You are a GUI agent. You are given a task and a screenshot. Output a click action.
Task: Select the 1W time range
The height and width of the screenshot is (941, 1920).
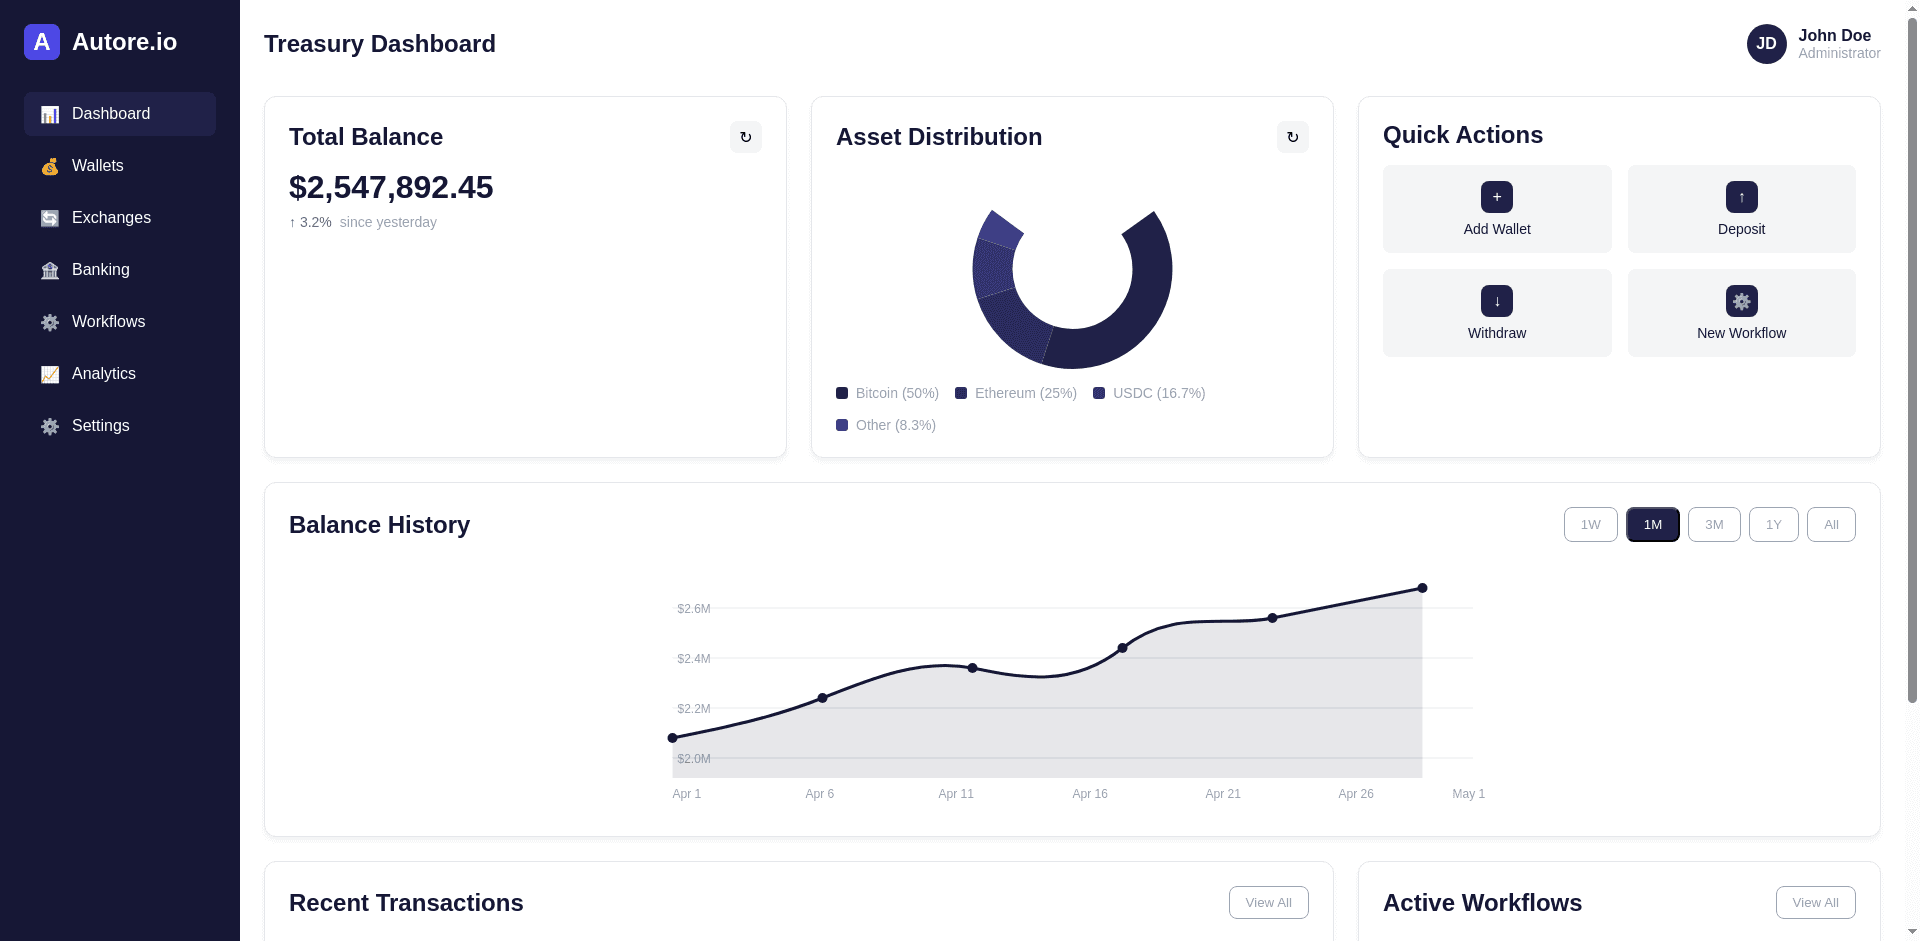click(1591, 525)
